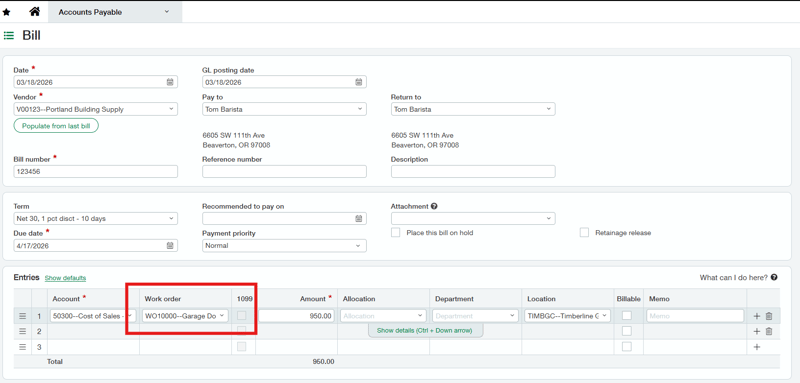Expand the Return to dropdown
Viewport: 800px width, 383px height.
[x=548, y=109]
